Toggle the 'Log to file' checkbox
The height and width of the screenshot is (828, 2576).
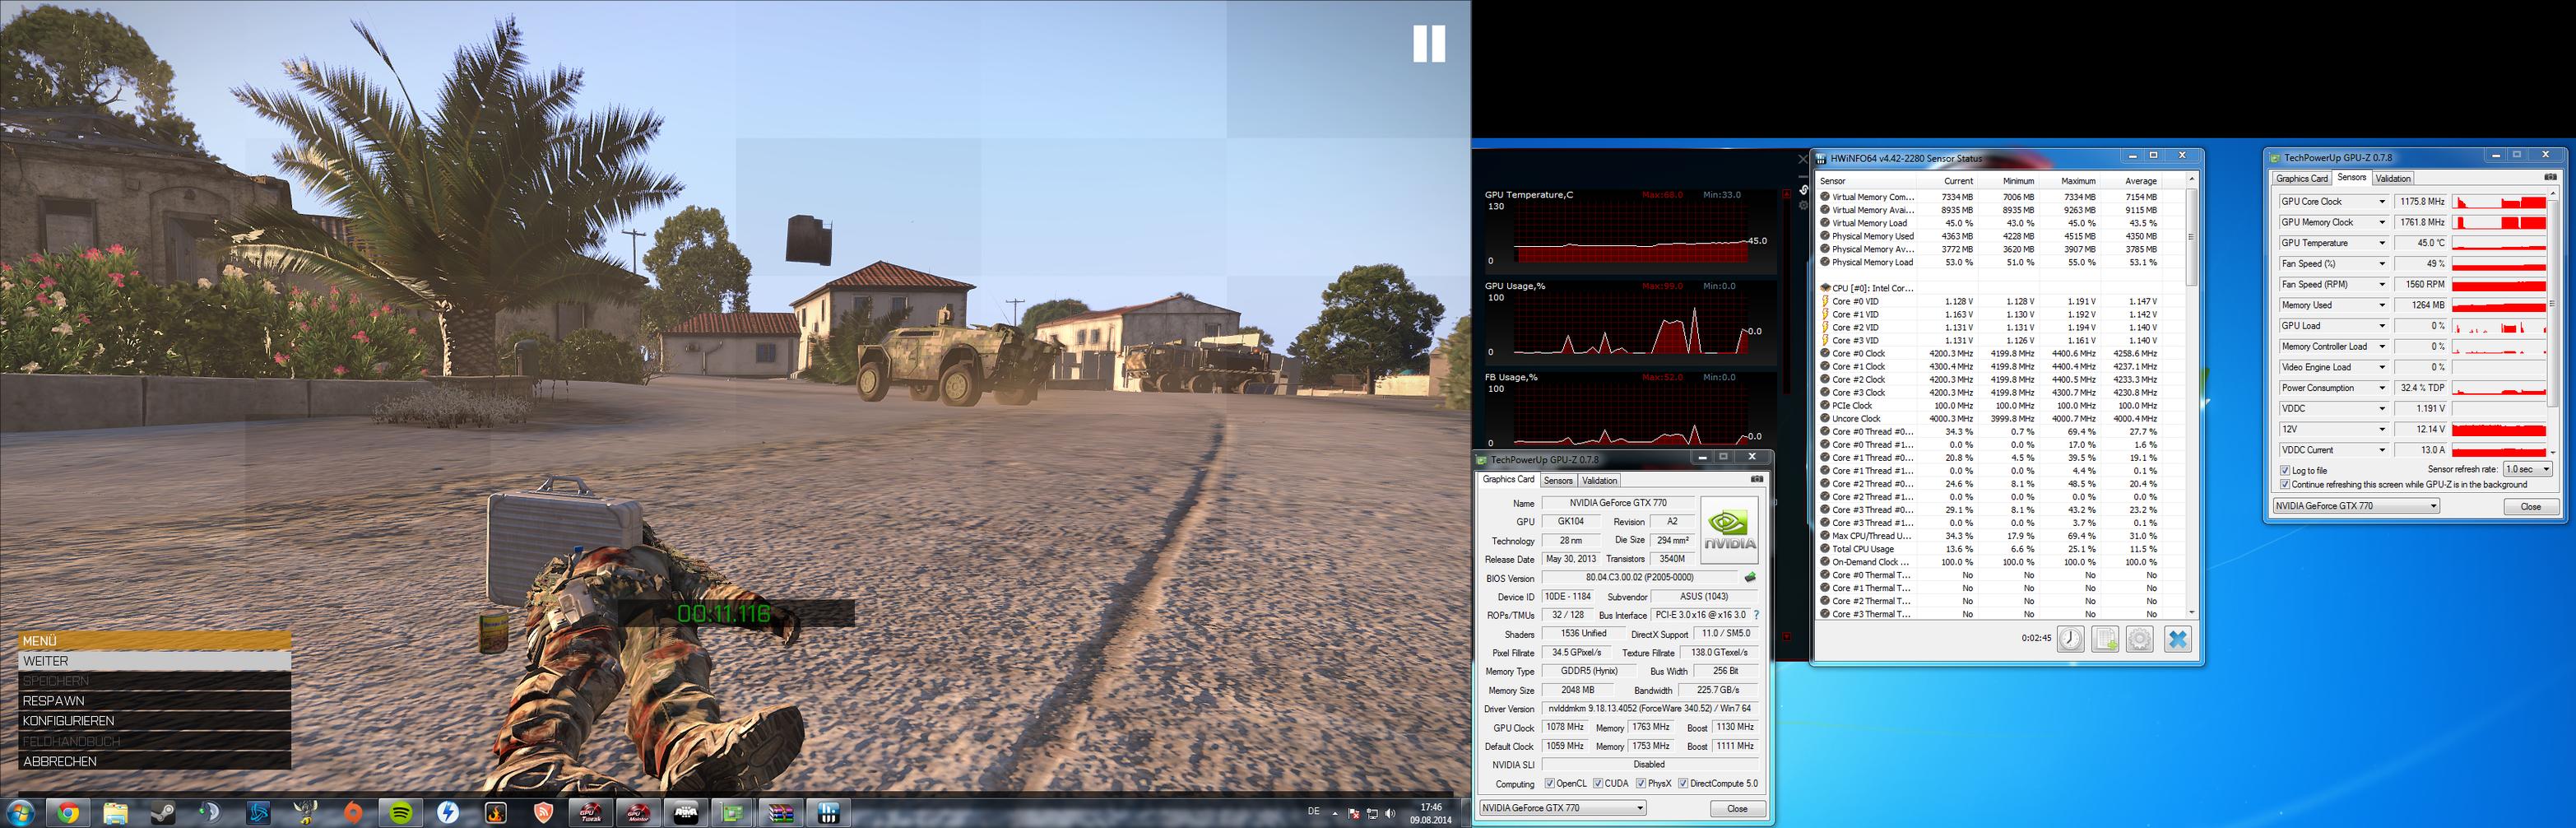click(x=2285, y=470)
